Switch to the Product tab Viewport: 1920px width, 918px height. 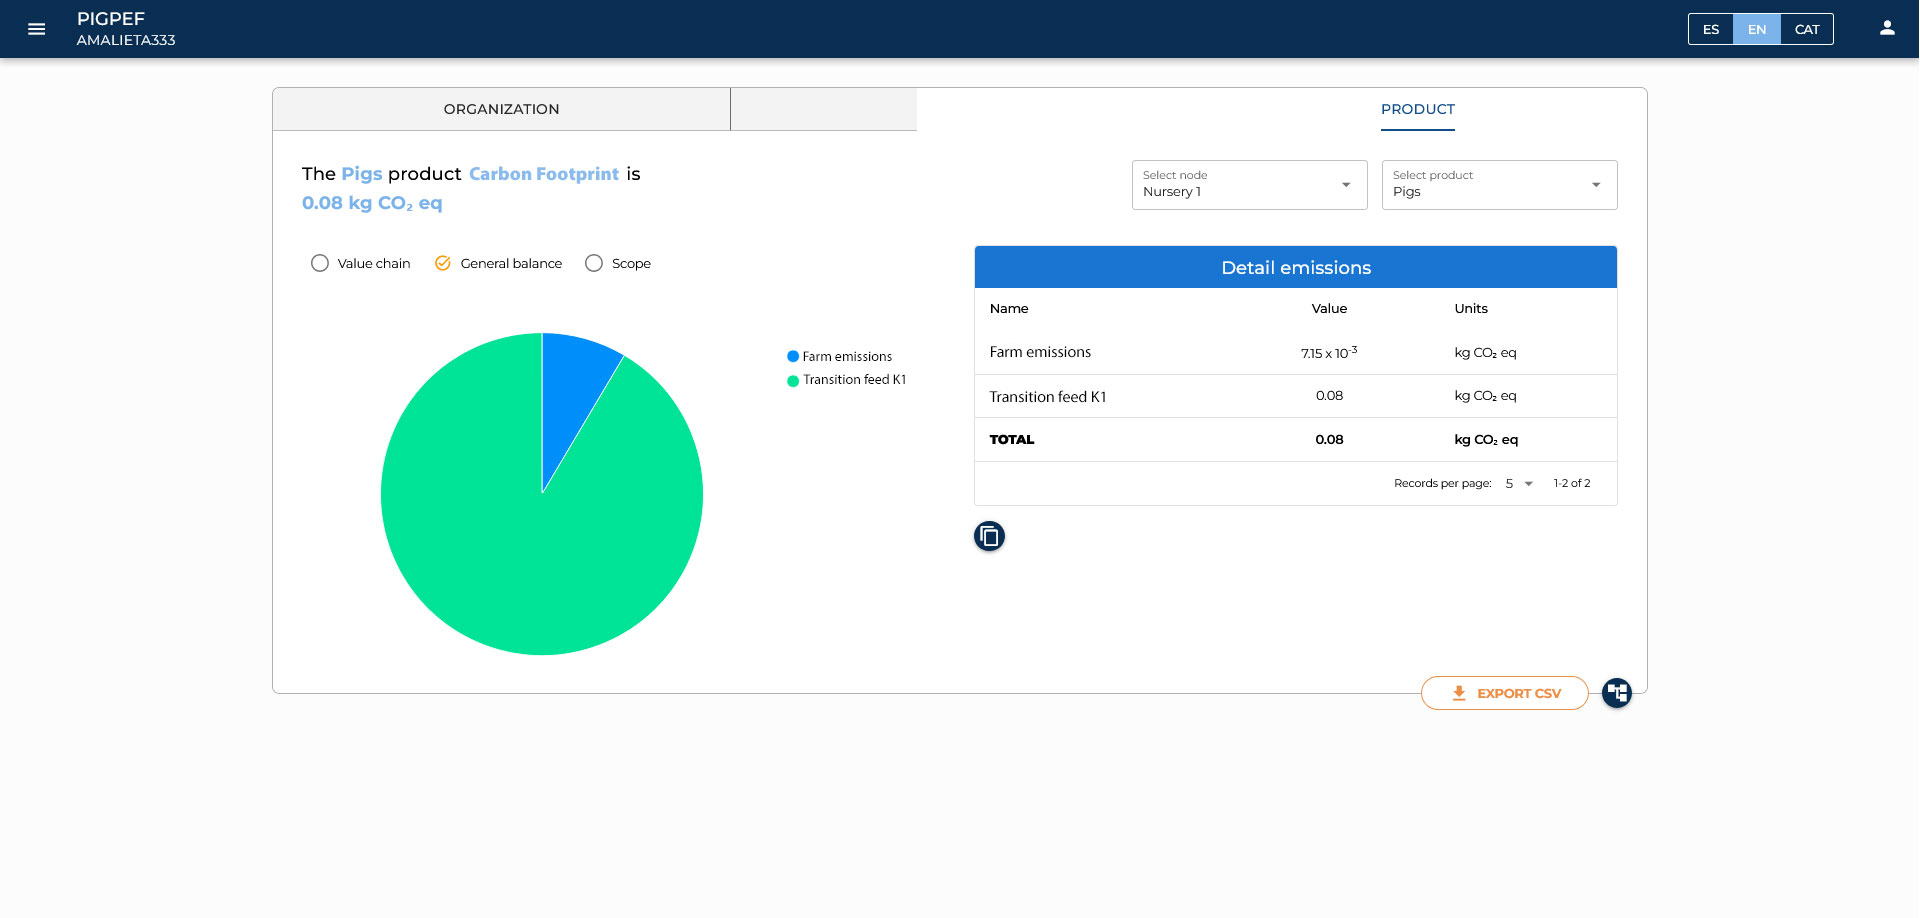pyautogui.click(x=1417, y=109)
